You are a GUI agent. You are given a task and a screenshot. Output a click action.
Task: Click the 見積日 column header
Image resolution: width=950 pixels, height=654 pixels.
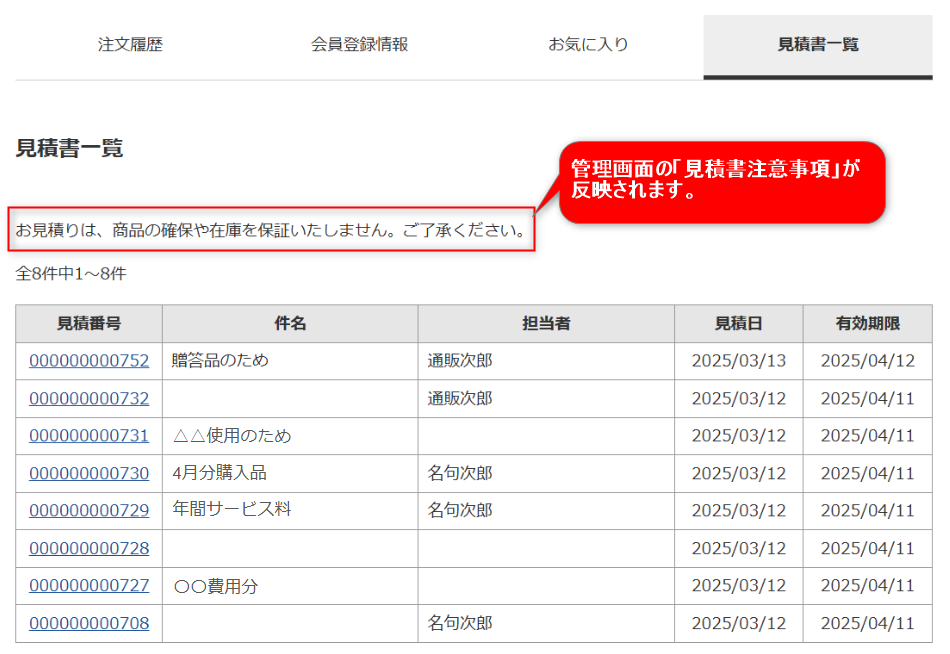738,324
